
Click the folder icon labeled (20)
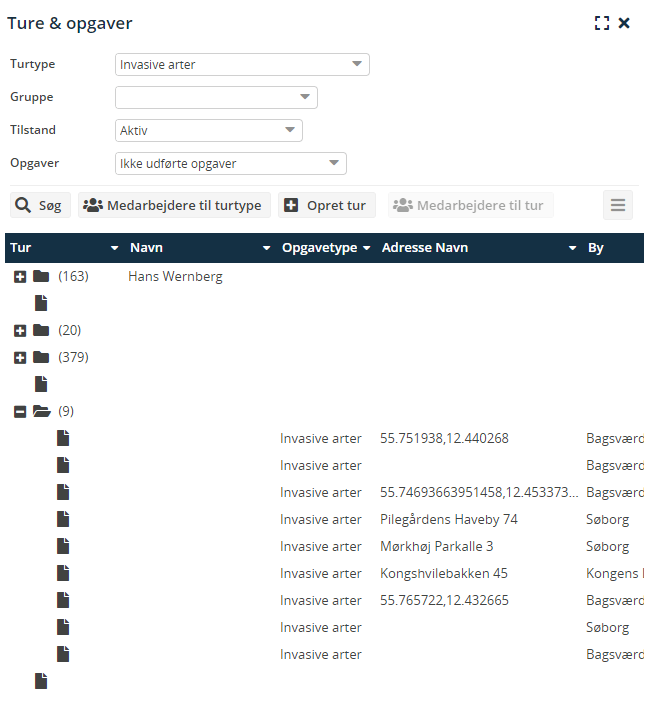coord(41,330)
